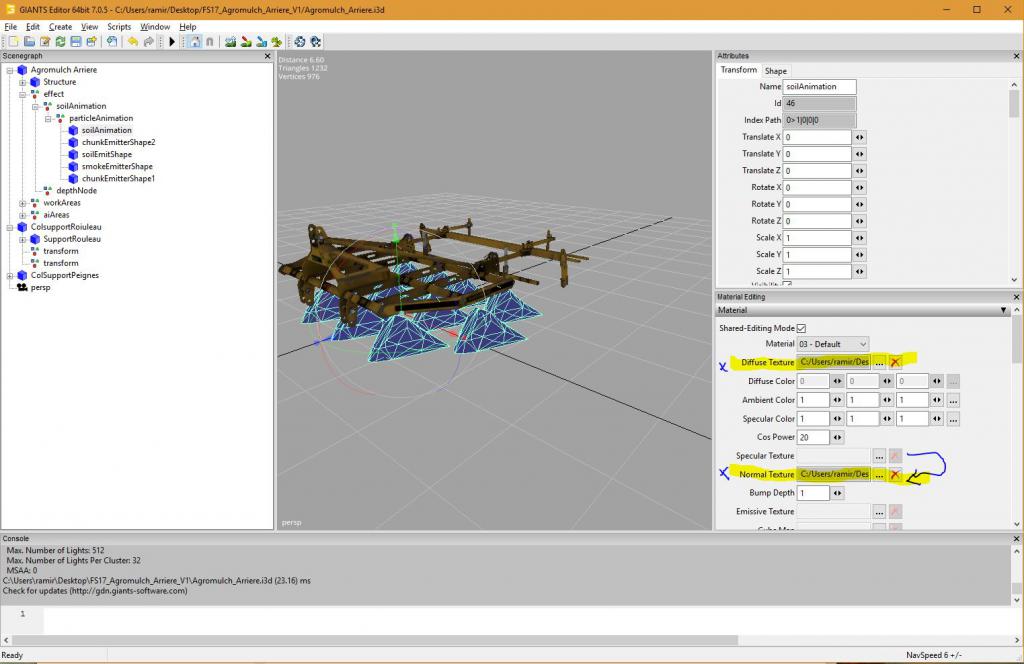Expand the aiAreas node

click(x=23, y=215)
